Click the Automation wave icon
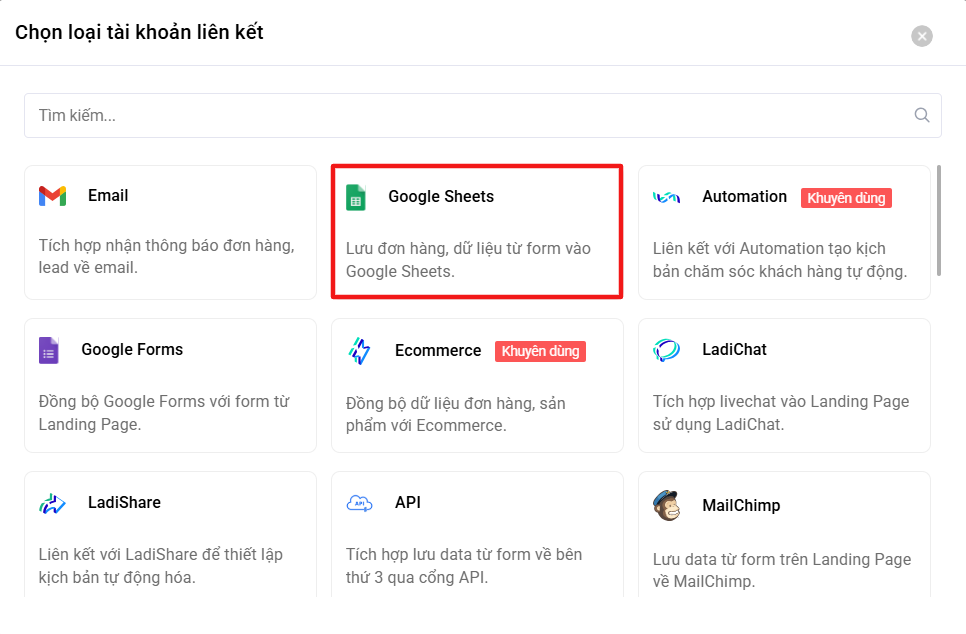Image resolution: width=966 pixels, height=634 pixels. click(667, 197)
